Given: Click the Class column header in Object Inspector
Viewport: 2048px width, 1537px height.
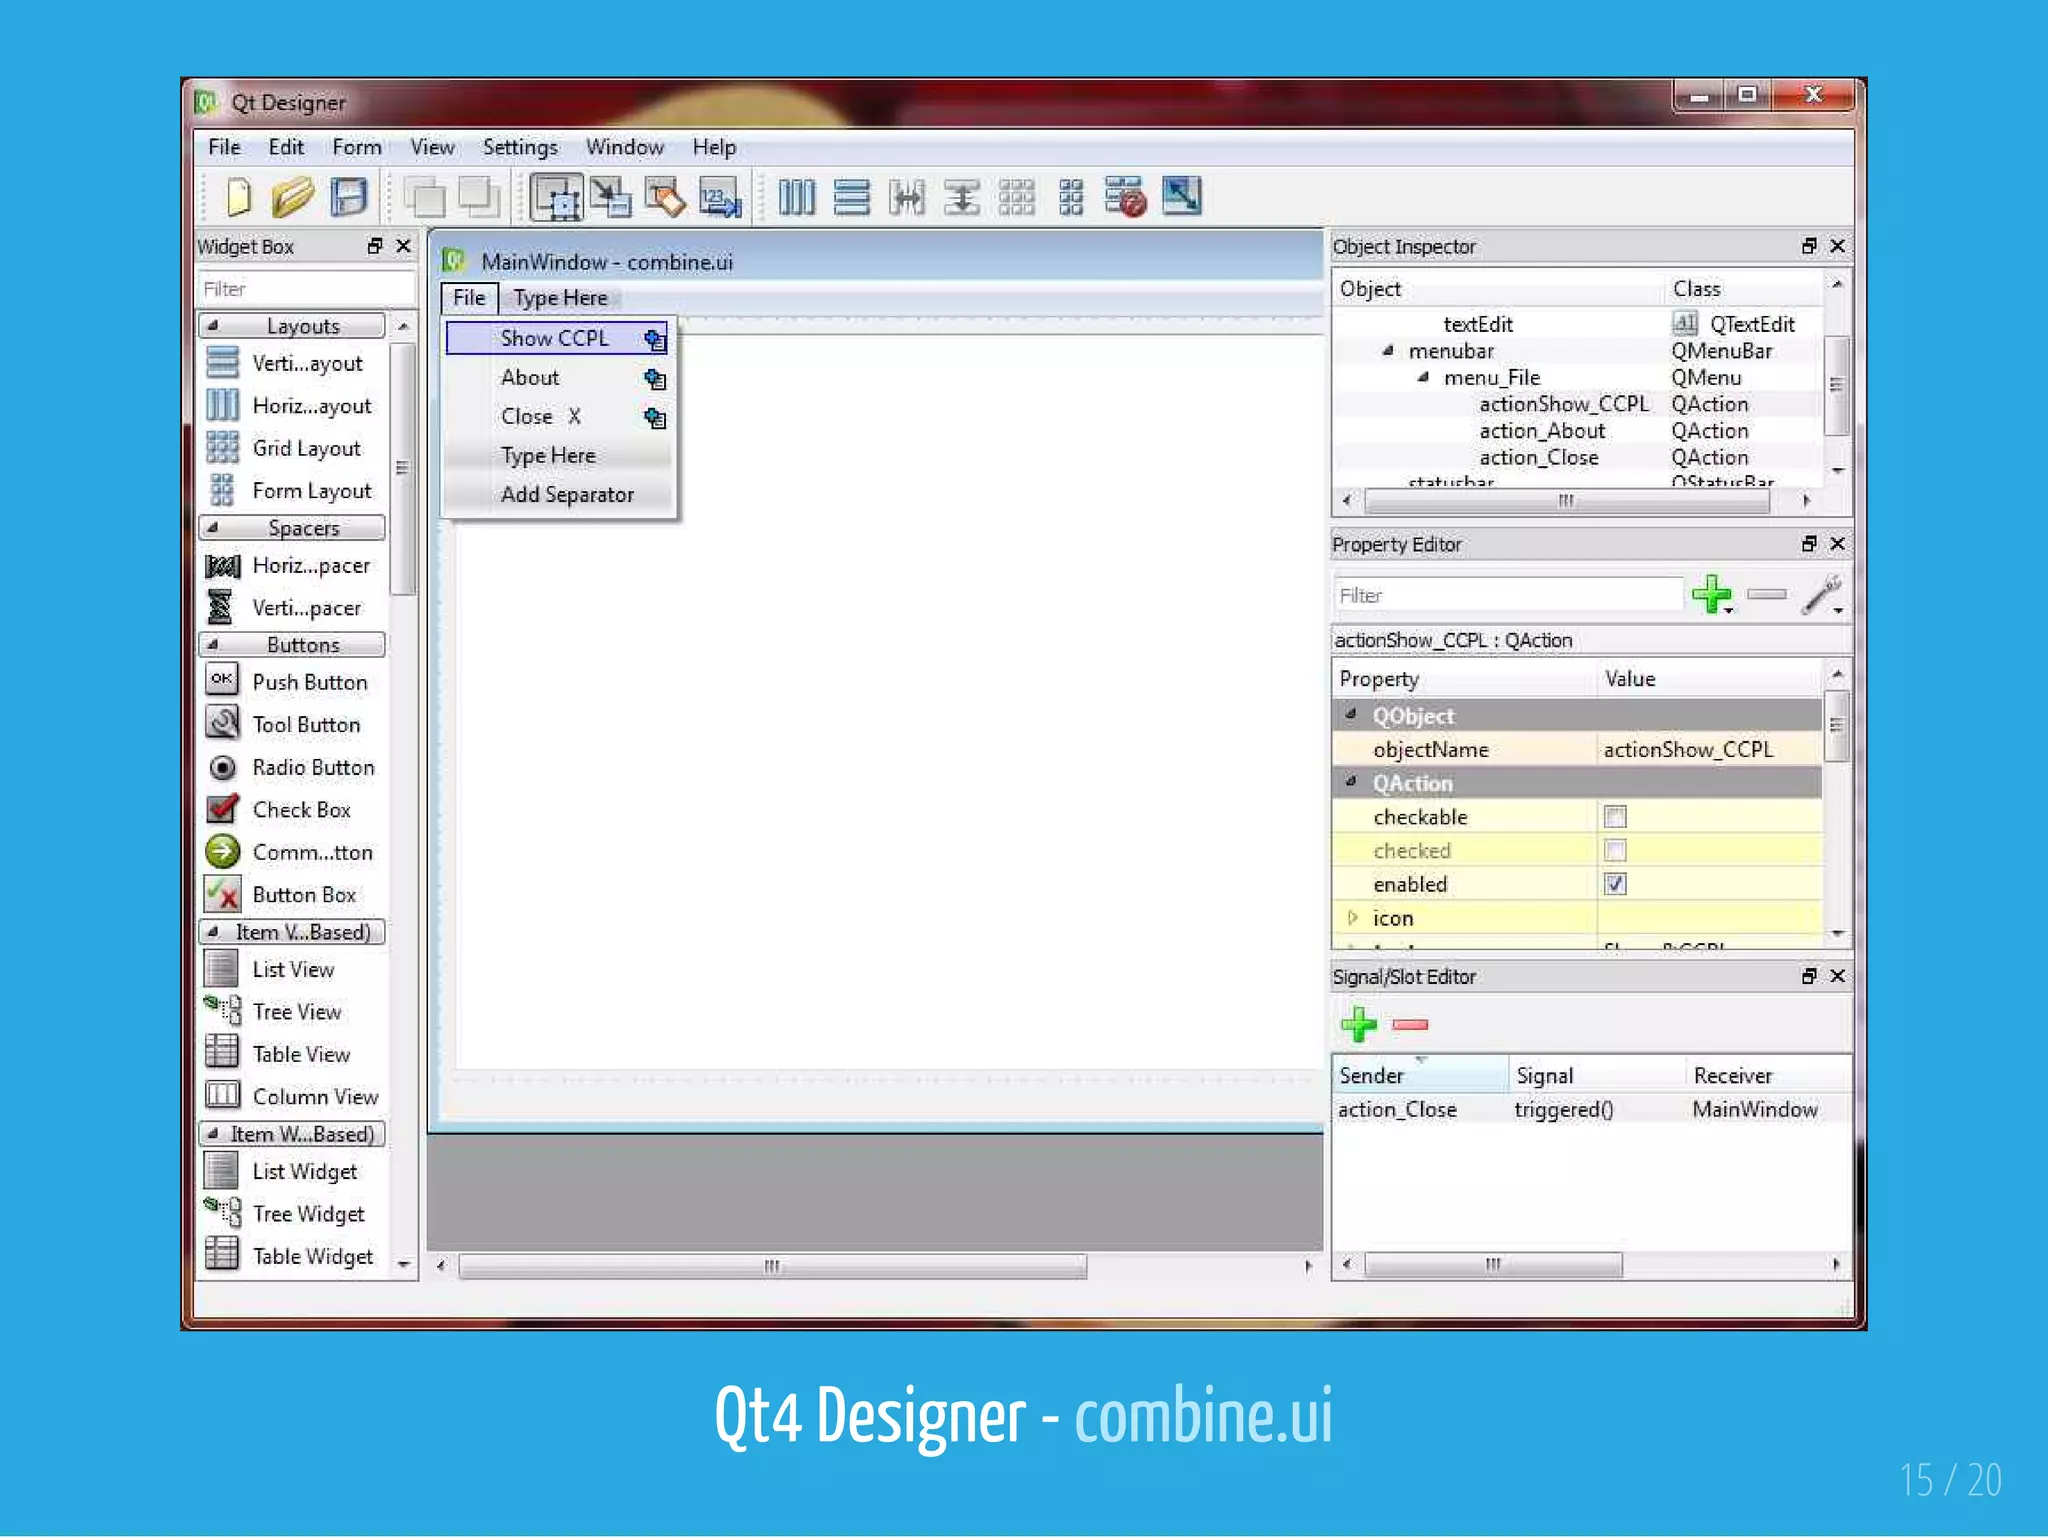Looking at the screenshot, I should click(1743, 289).
